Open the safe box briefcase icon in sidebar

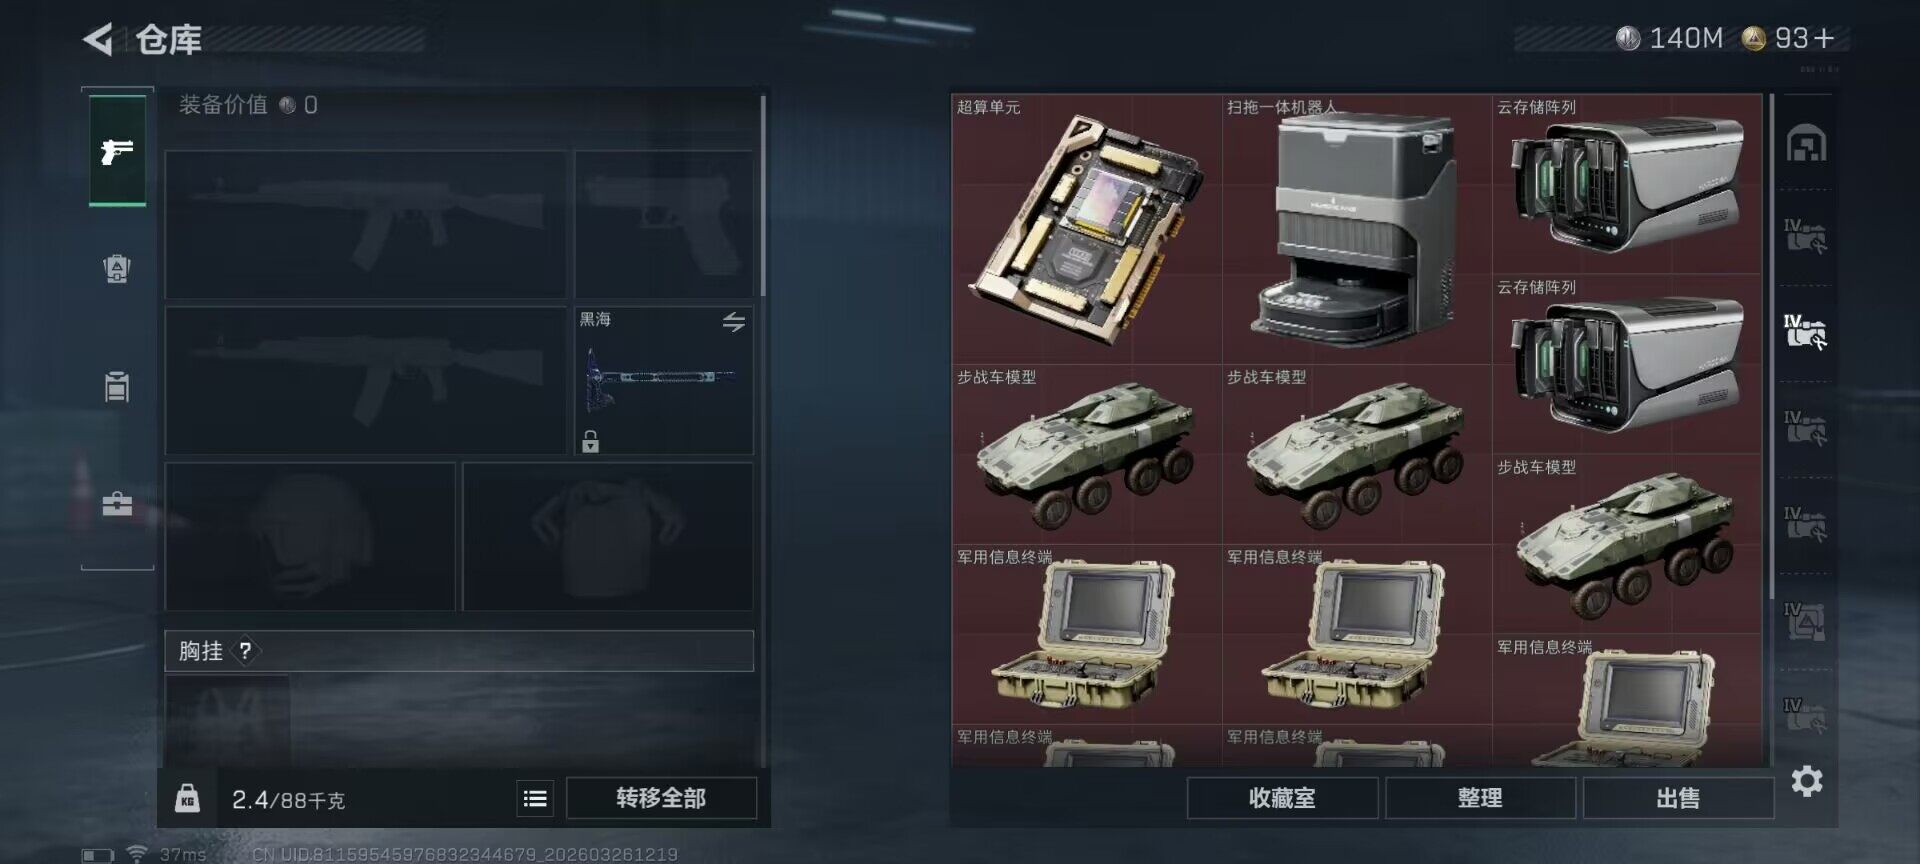(117, 504)
